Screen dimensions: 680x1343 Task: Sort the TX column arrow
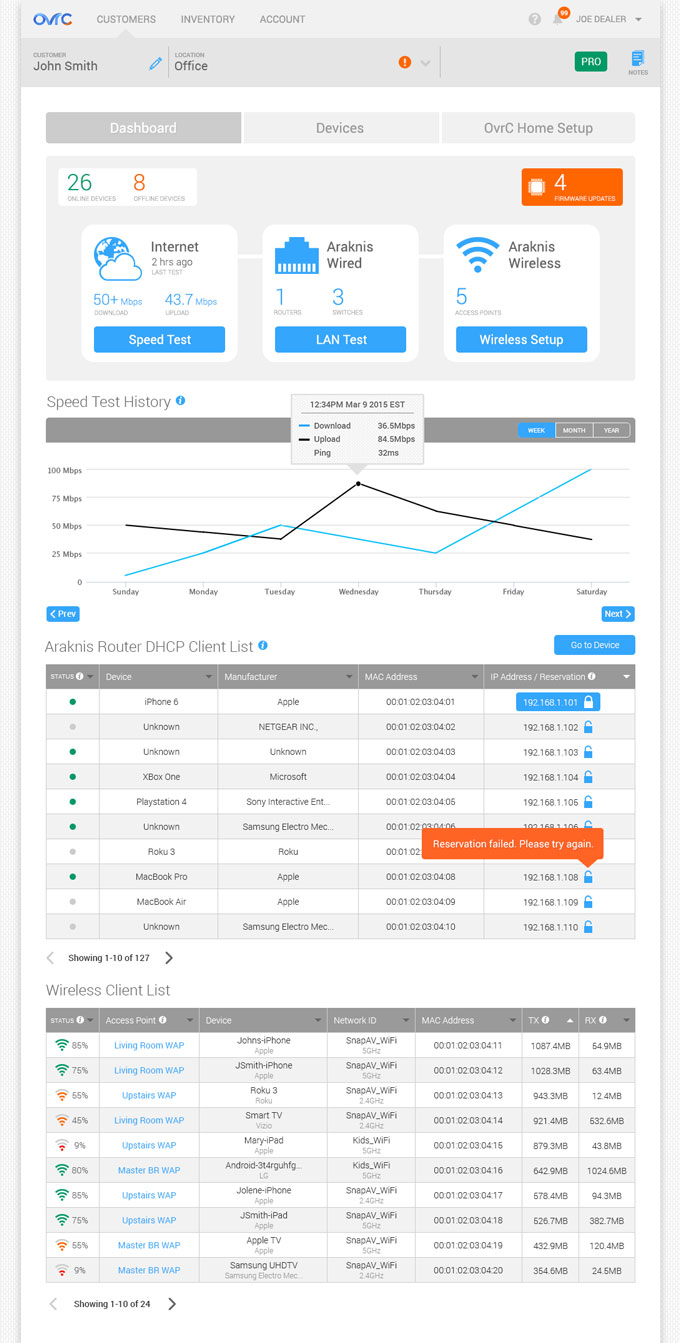coord(570,1021)
